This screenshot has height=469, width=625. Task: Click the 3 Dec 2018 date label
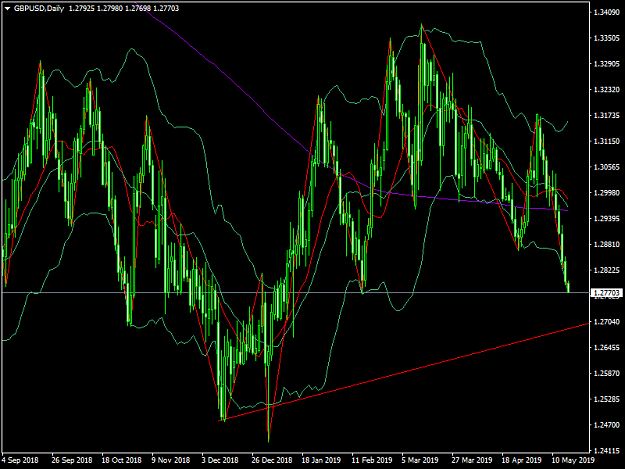[220, 460]
